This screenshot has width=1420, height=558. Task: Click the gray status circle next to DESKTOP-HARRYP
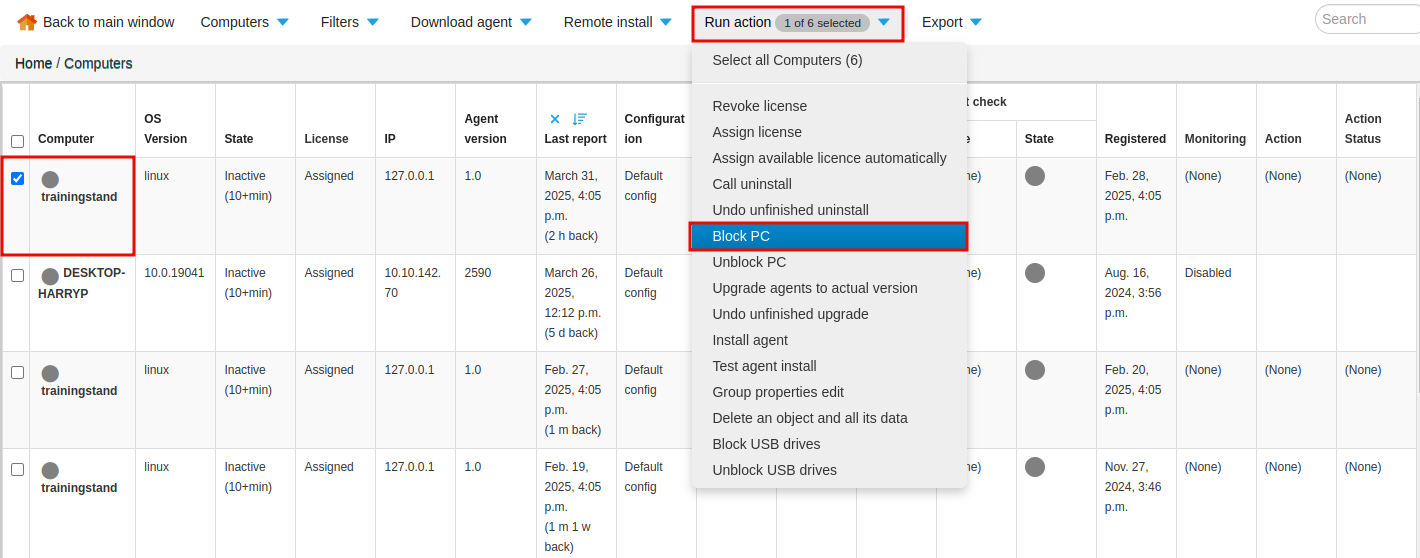(x=50, y=276)
